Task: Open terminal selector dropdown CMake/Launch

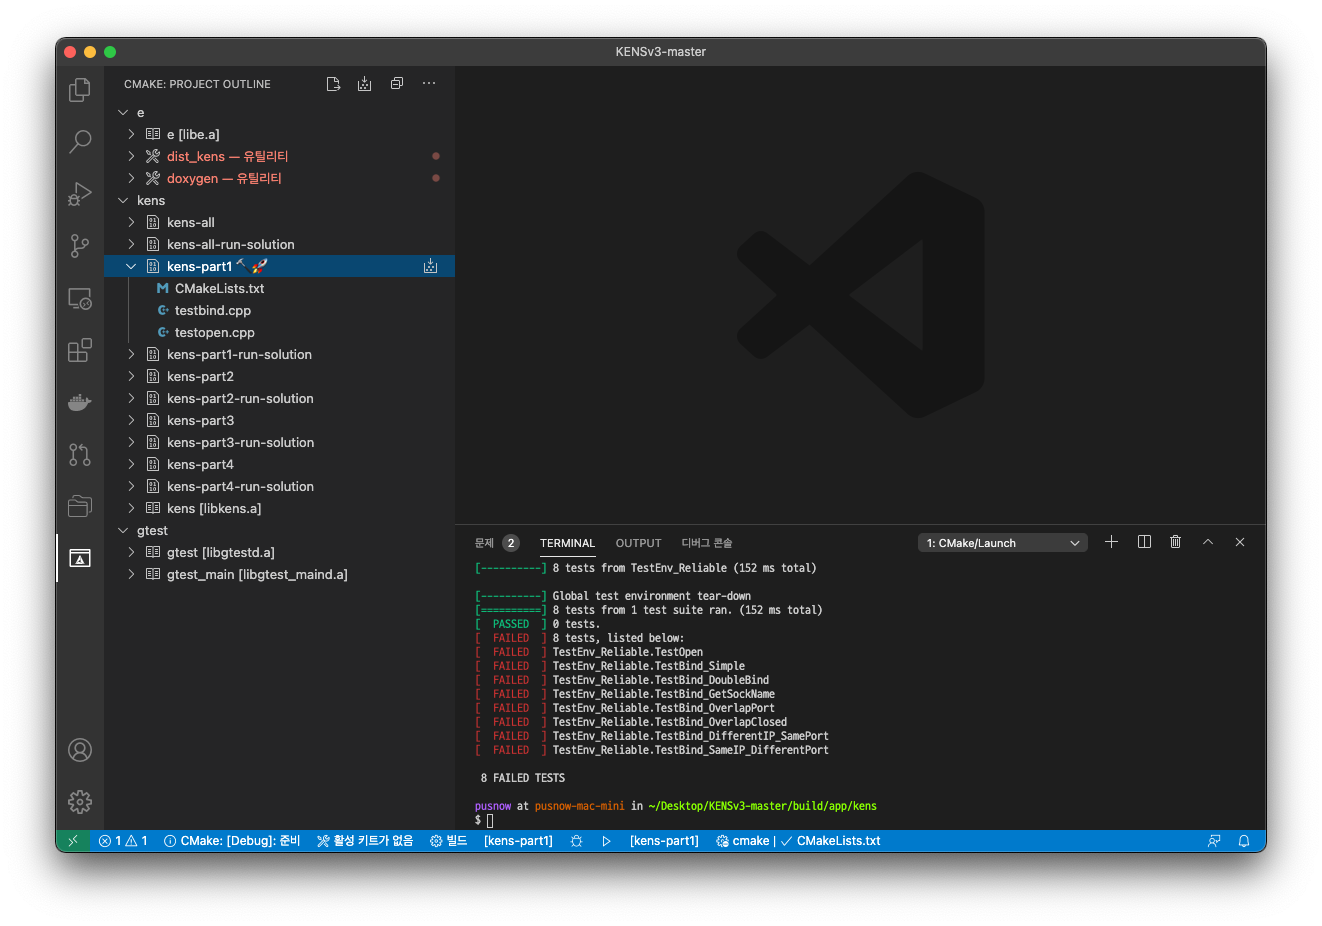Action: coord(1003,543)
